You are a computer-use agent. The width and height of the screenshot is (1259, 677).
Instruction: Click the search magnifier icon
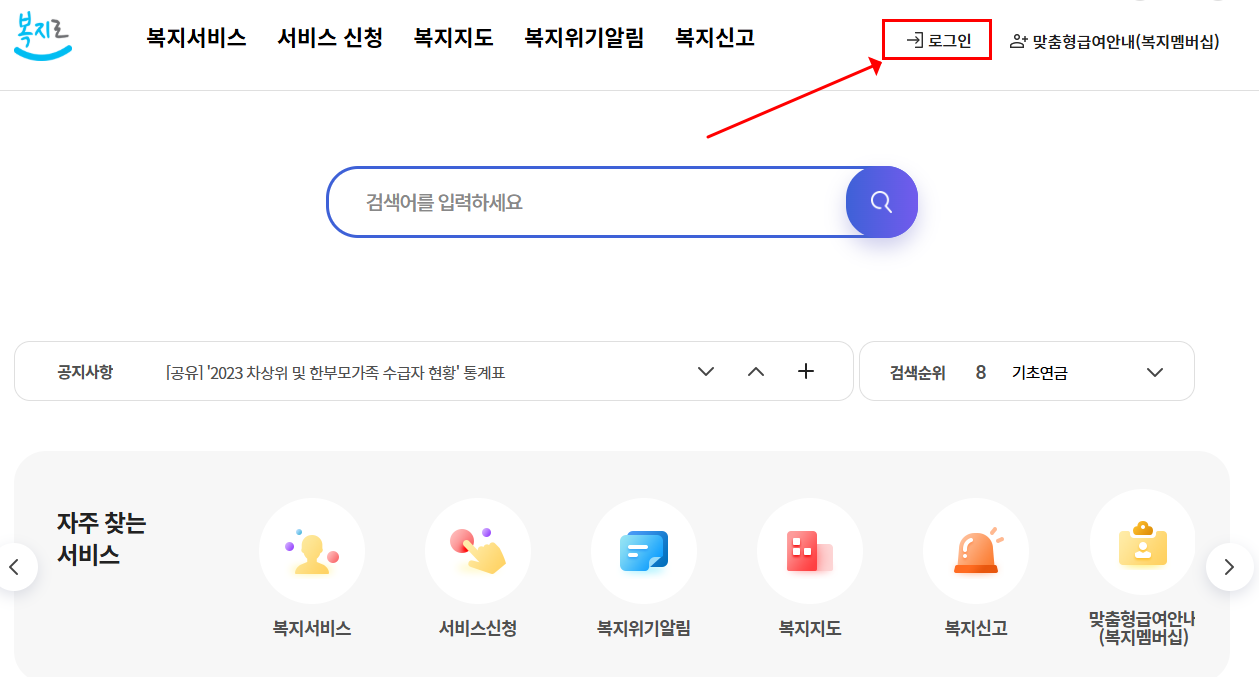tap(881, 201)
